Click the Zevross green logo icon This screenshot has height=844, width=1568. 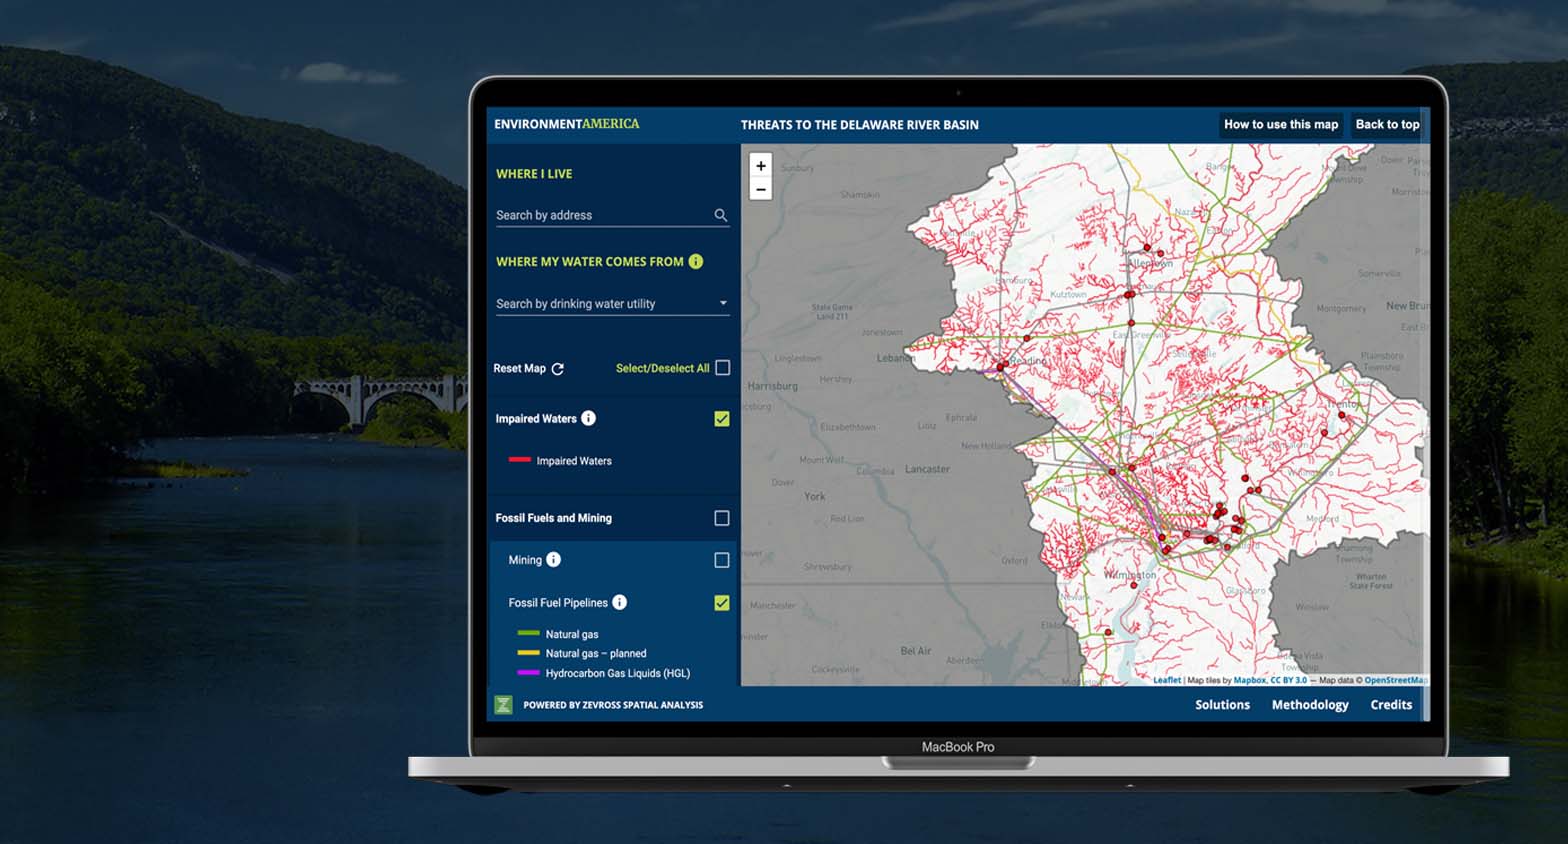(x=504, y=705)
